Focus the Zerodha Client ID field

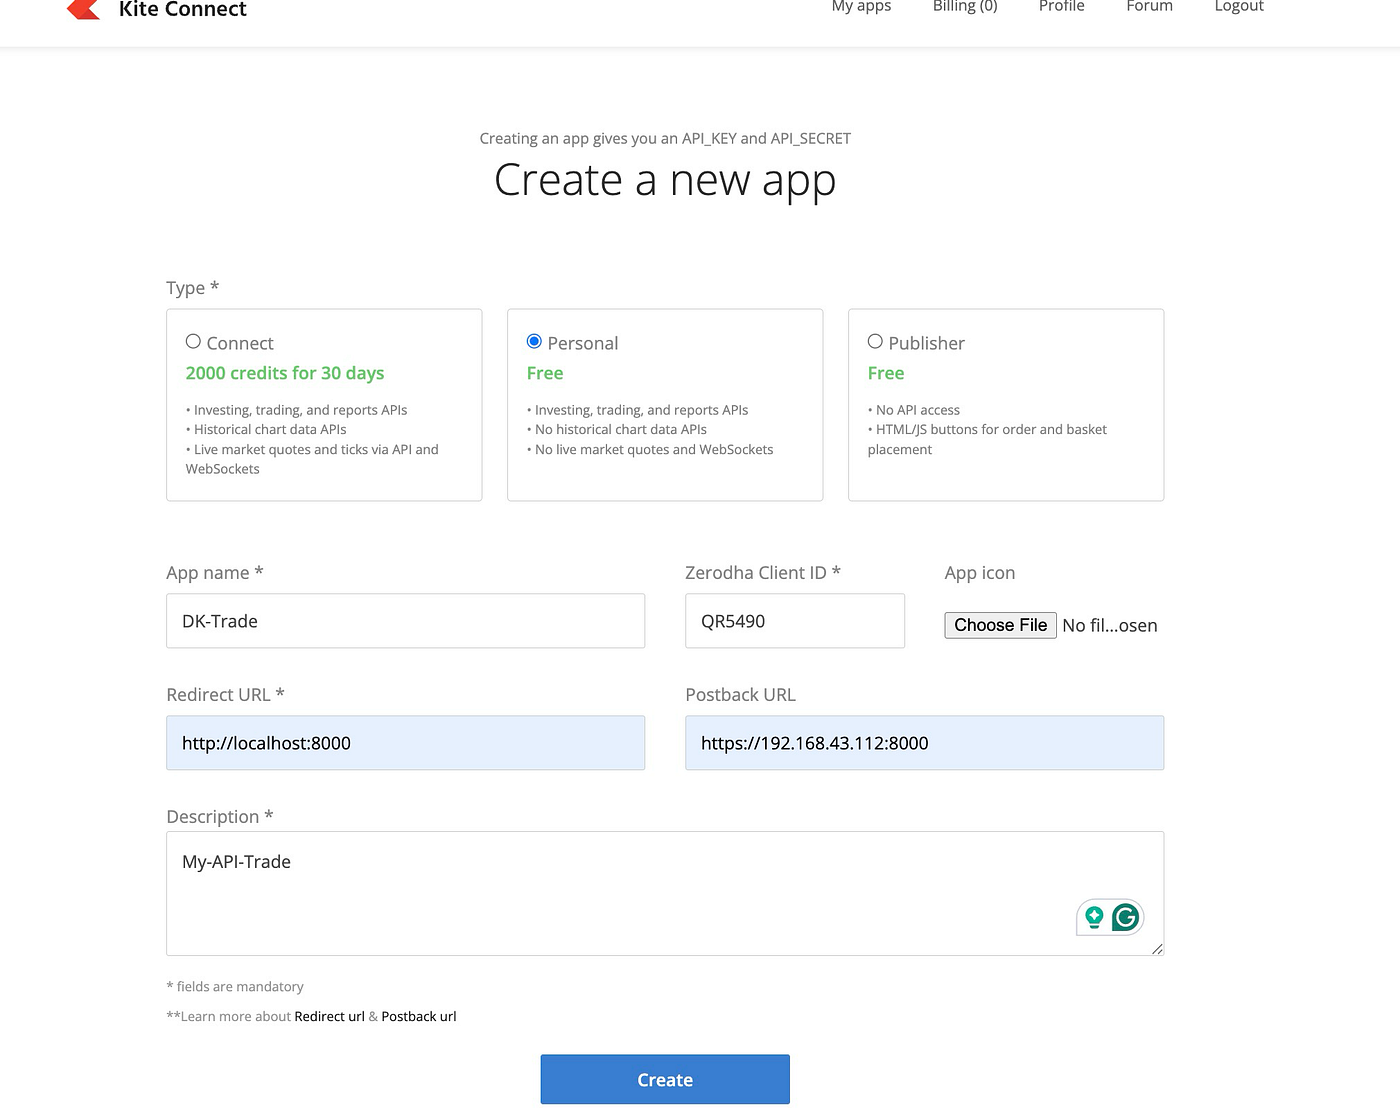pyautogui.click(x=795, y=621)
